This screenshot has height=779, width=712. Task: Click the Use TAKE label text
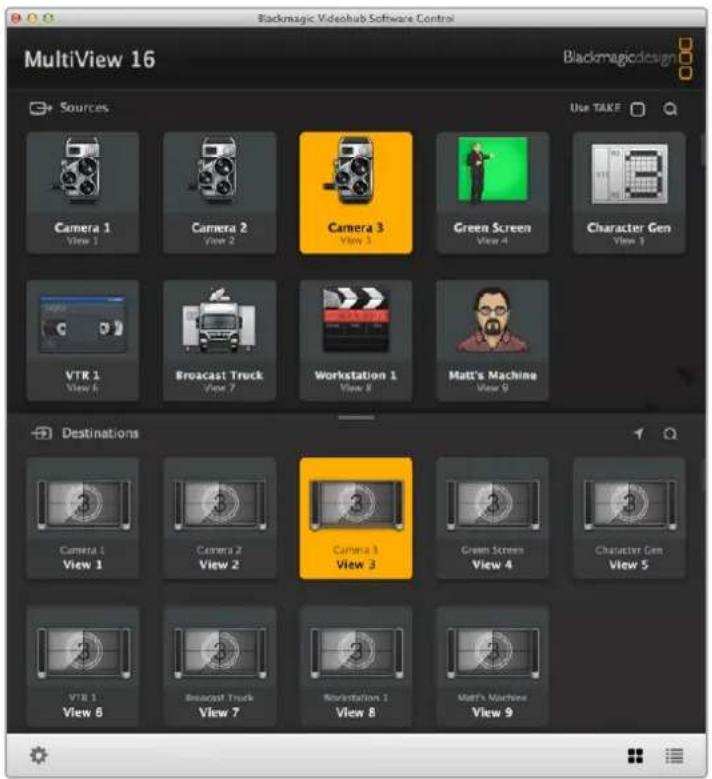click(x=595, y=108)
